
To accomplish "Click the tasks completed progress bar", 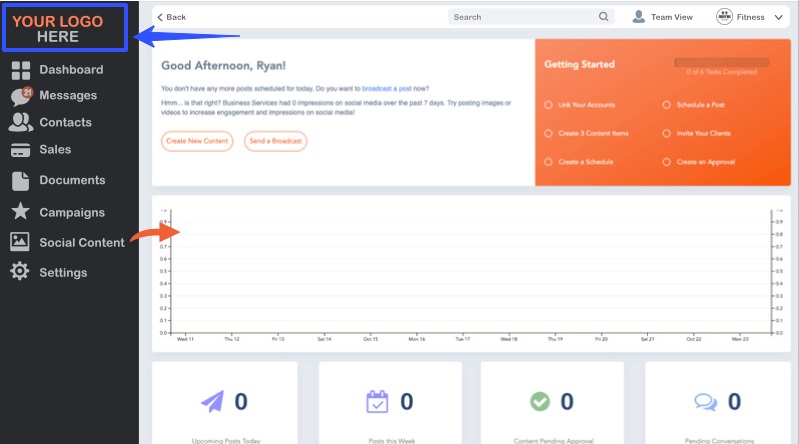I will [x=721, y=62].
